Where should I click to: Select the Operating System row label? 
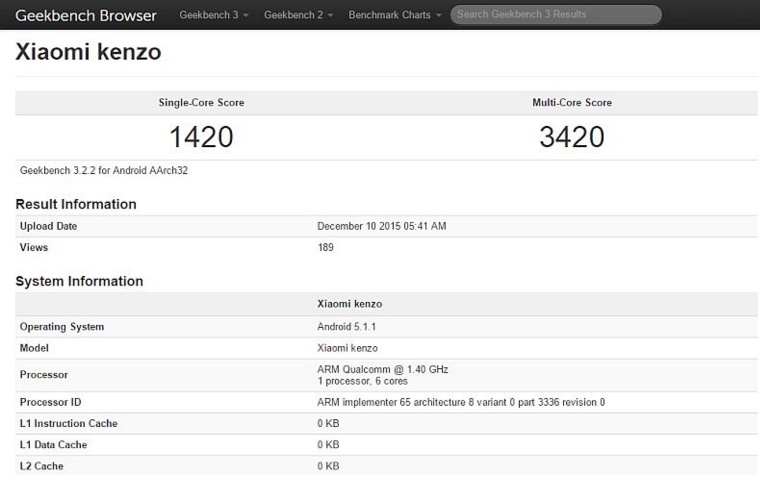pyautogui.click(x=62, y=327)
